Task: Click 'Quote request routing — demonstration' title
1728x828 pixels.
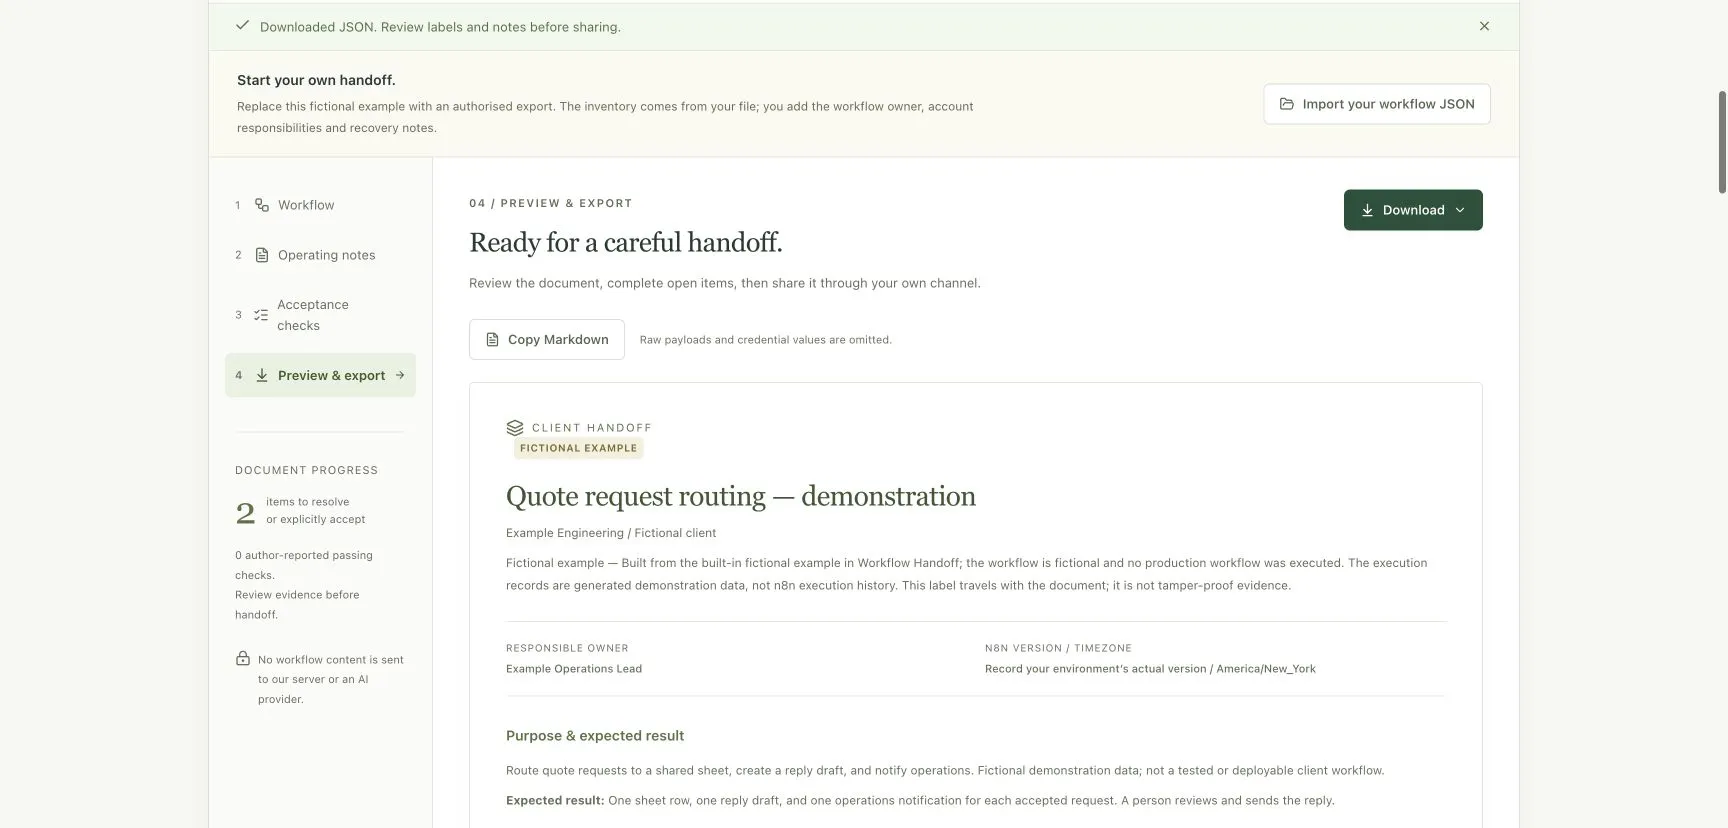Action: (741, 496)
